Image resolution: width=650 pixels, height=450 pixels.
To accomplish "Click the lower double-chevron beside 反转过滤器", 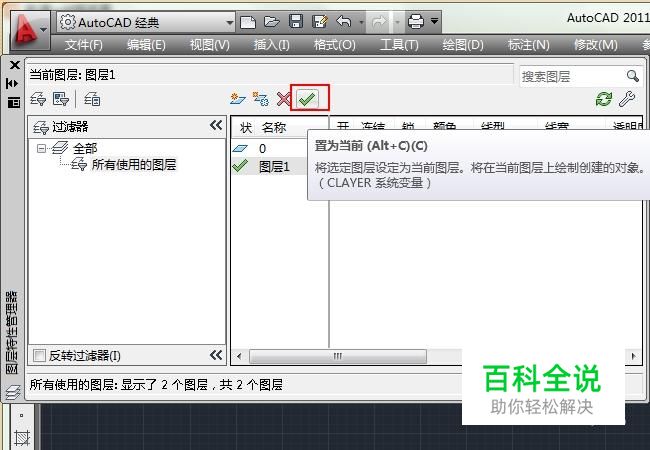I will [x=216, y=355].
